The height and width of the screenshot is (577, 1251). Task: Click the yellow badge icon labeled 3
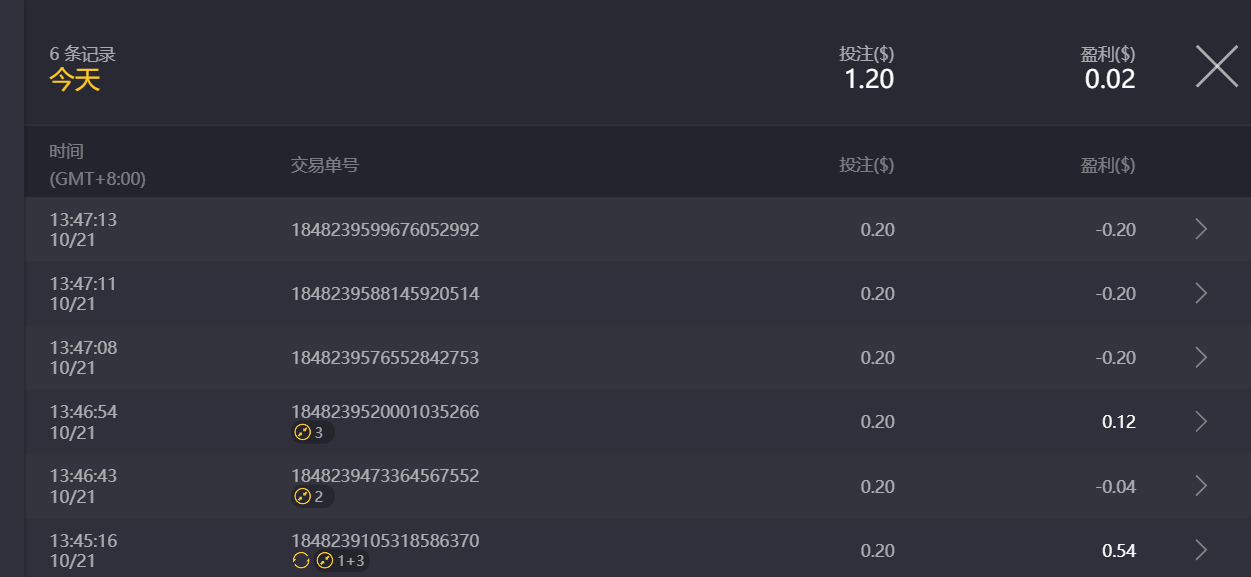pyautogui.click(x=303, y=433)
